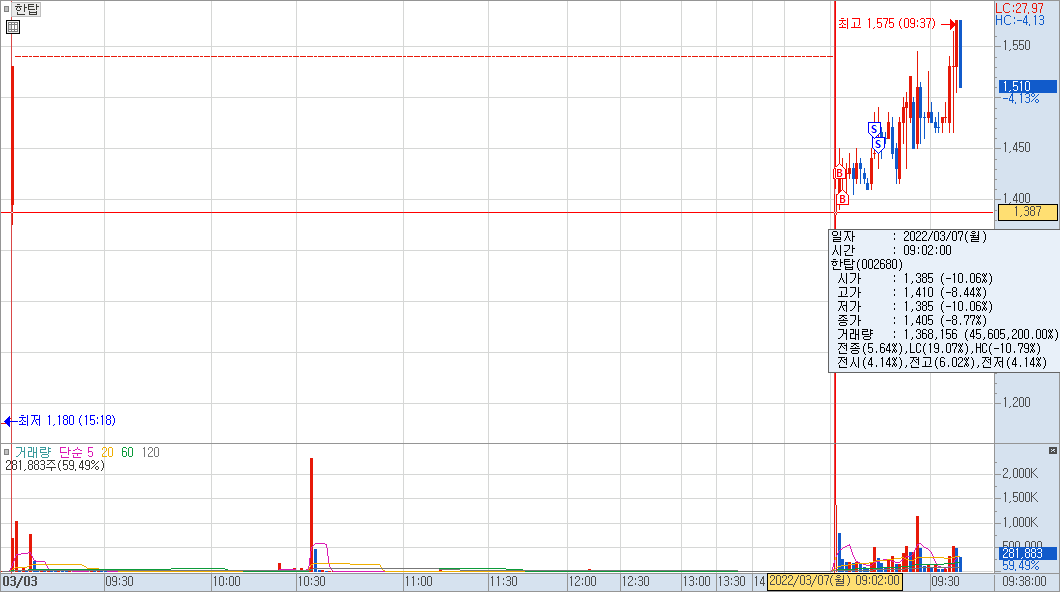The width and height of the screenshot is (1060, 592).
Task: Click the 10:30 time axis label
Action: 312,581
